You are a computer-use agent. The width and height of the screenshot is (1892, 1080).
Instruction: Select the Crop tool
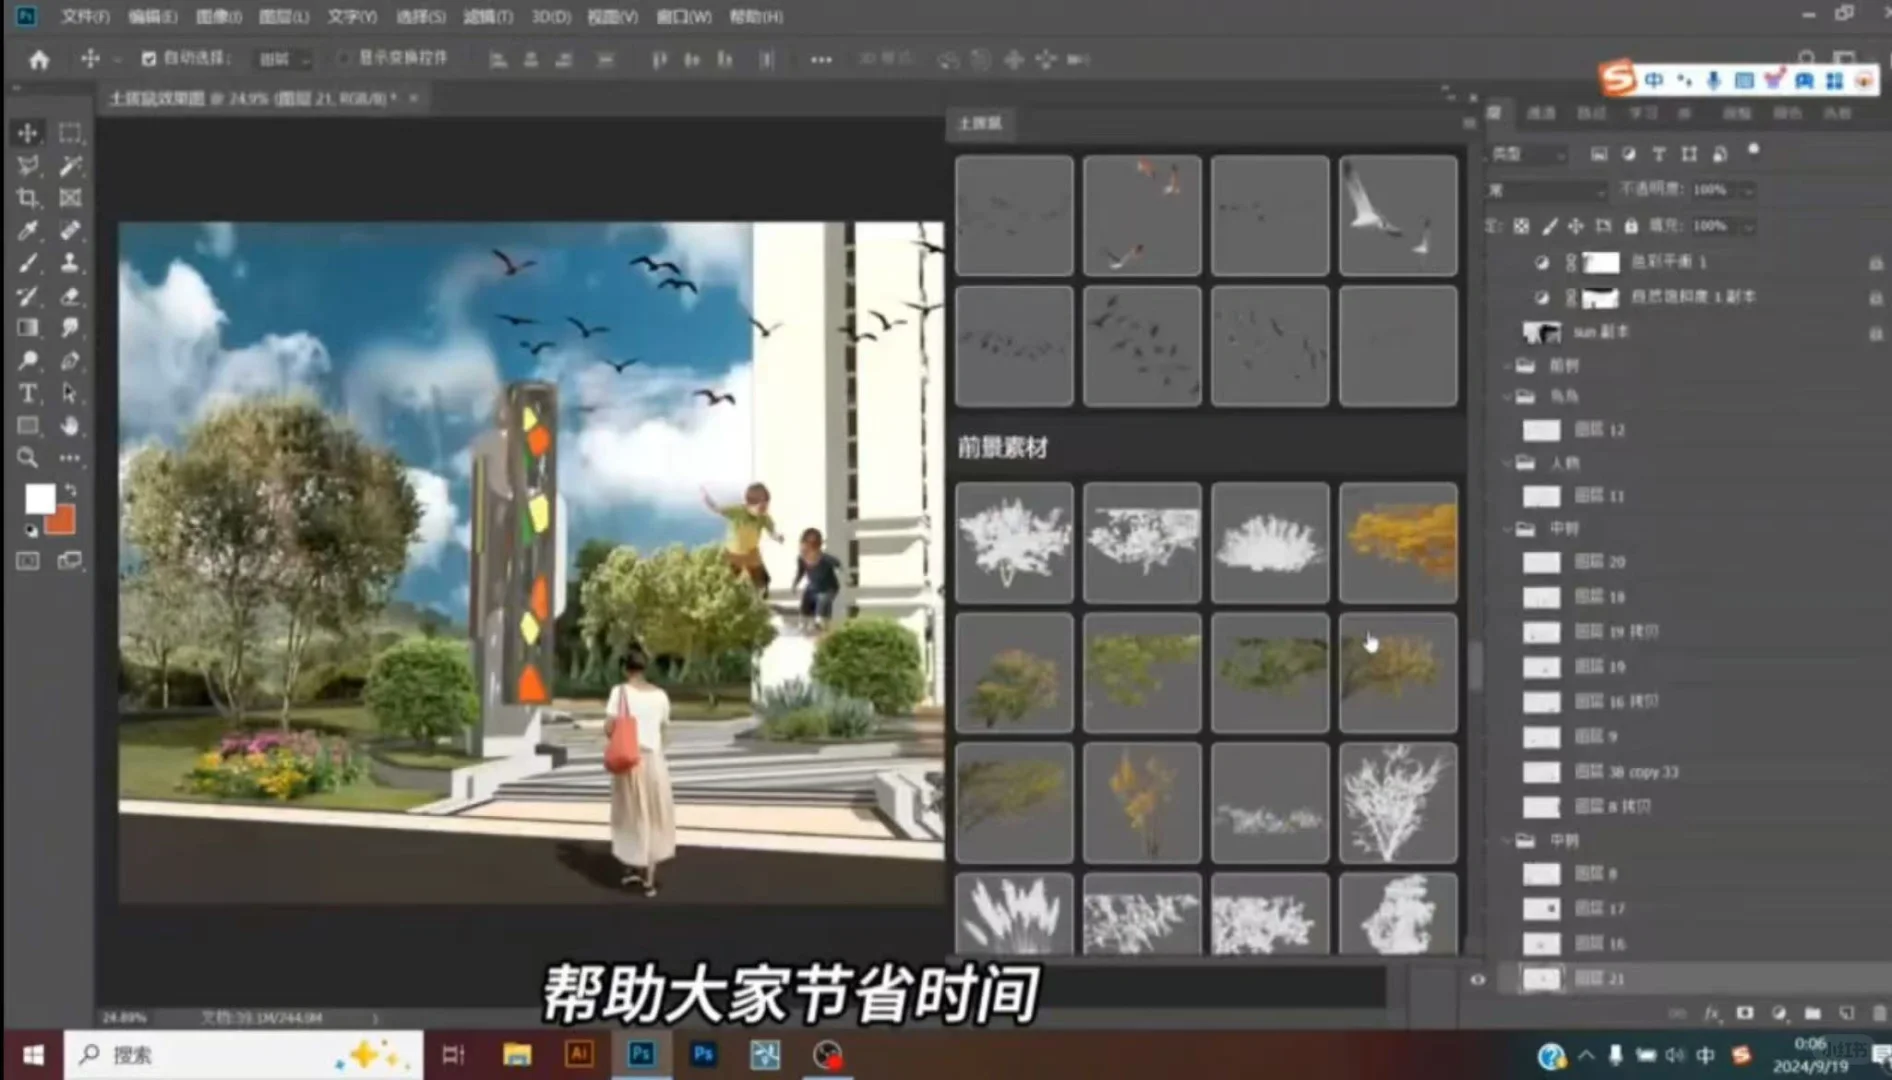coord(28,199)
